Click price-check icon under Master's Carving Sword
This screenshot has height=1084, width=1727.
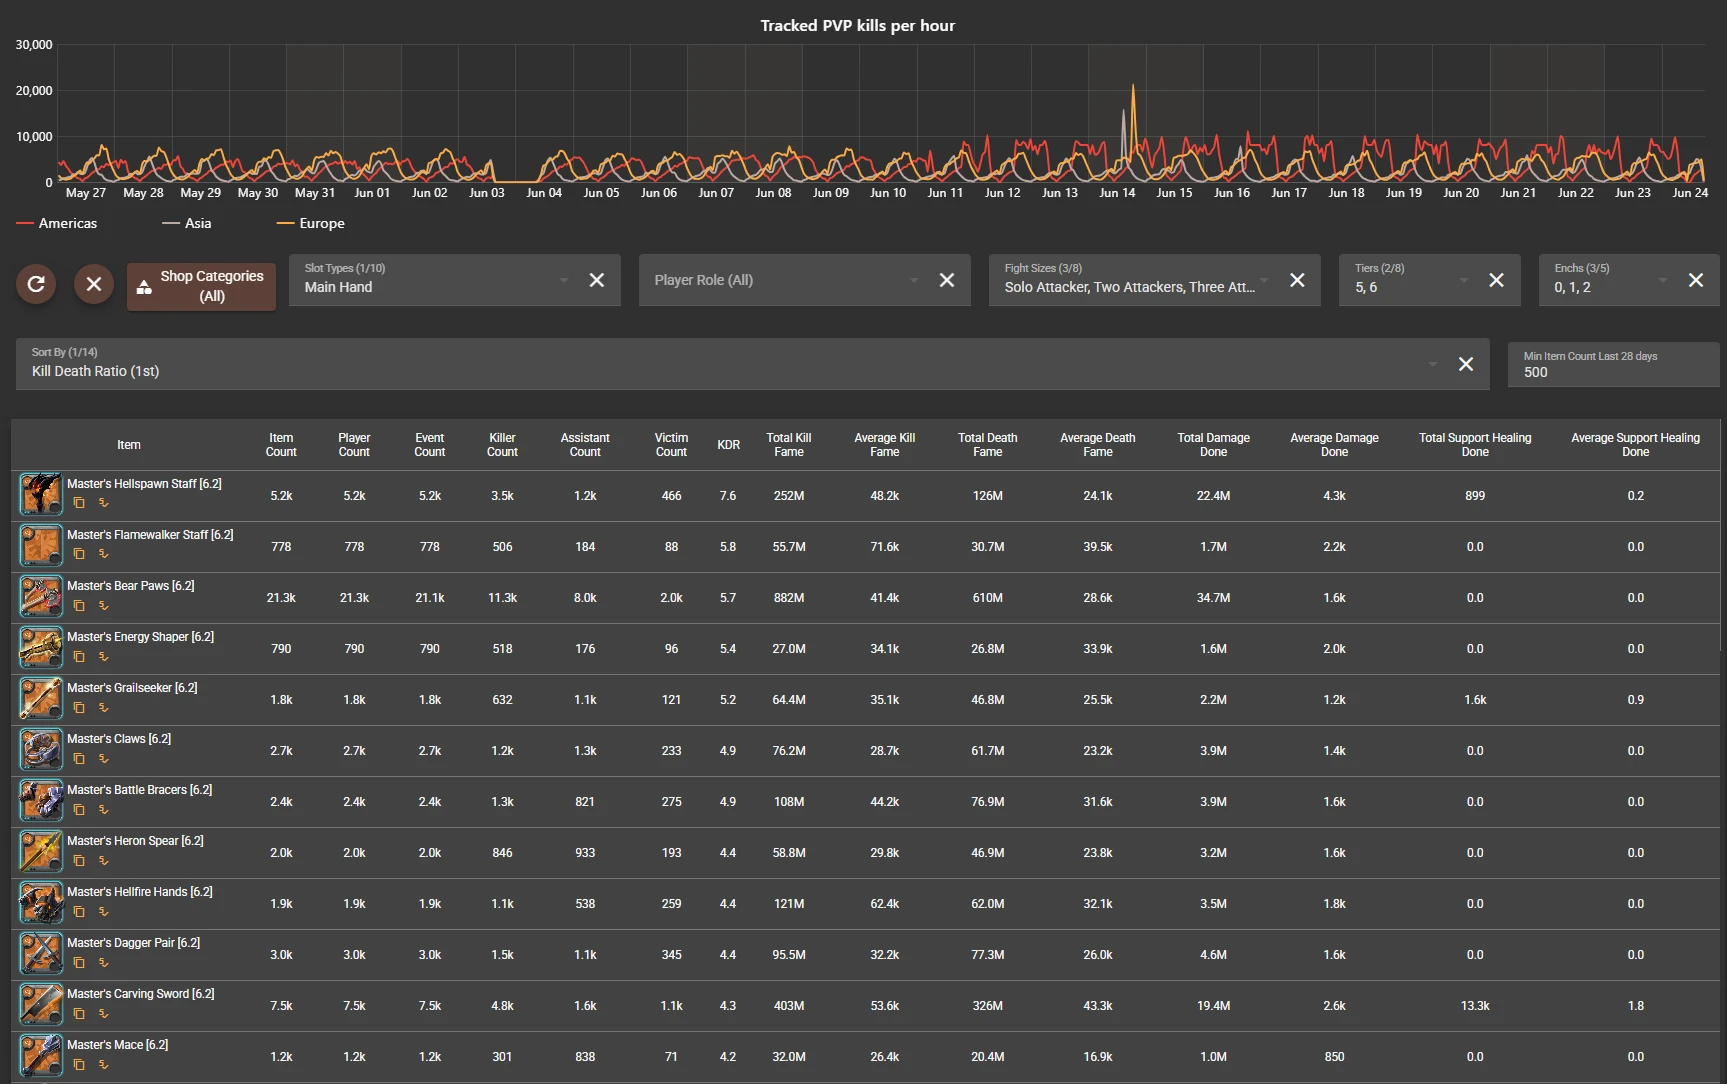(103, 1013)
